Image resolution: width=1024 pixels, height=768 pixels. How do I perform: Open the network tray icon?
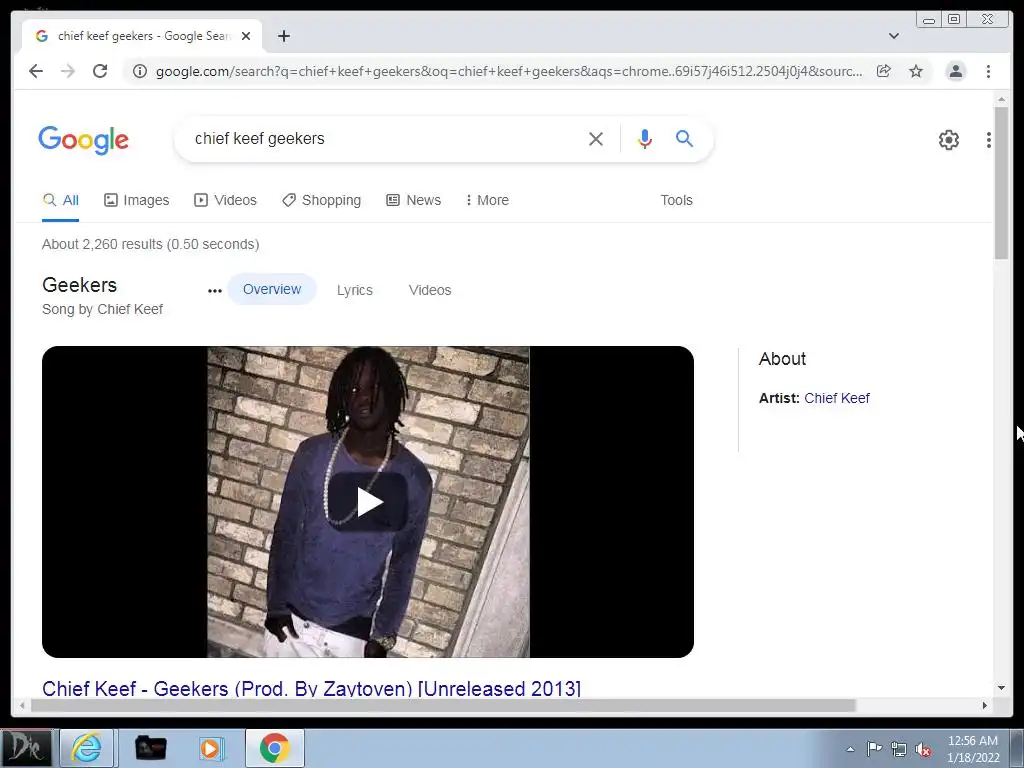[899, 749]
